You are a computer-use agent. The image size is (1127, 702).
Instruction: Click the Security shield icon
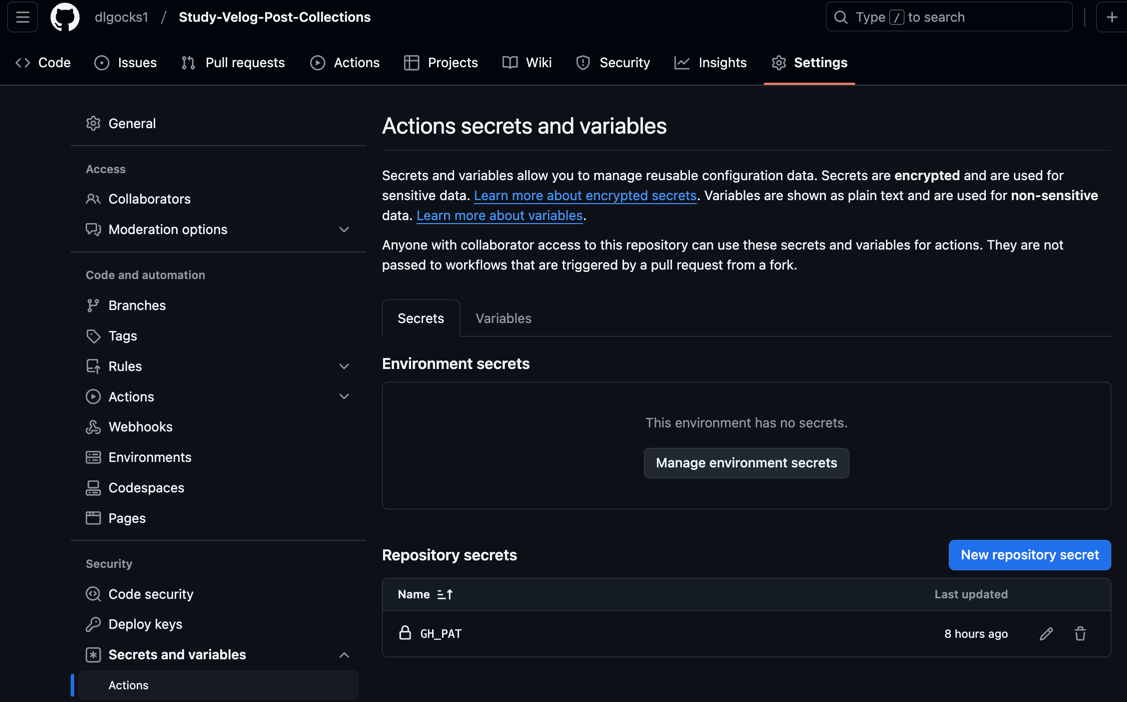[x=583, y=63]
